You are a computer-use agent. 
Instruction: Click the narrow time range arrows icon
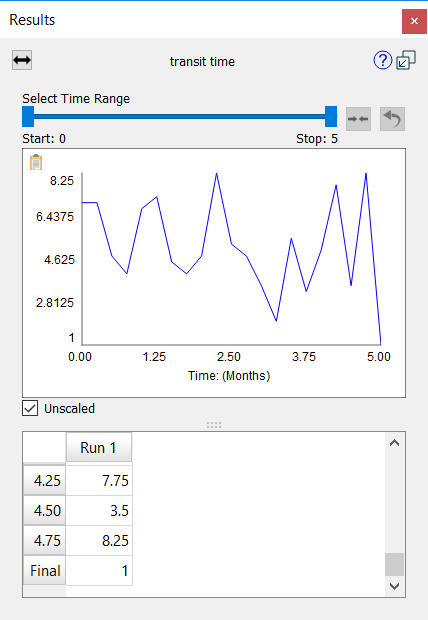(358, 119)
